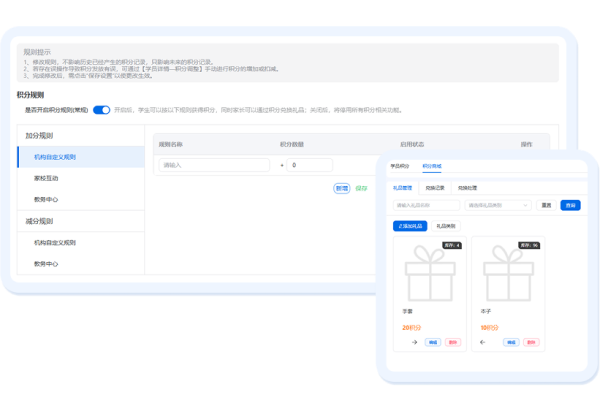Select 教务中心 under 减分规则

(47, 264)
